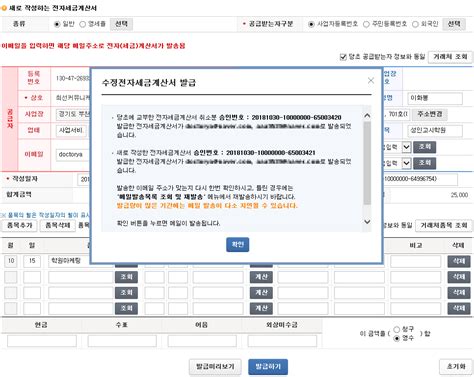Click the dialog scrollbar down arrow
Screen dimensions: 474x377
367,222
